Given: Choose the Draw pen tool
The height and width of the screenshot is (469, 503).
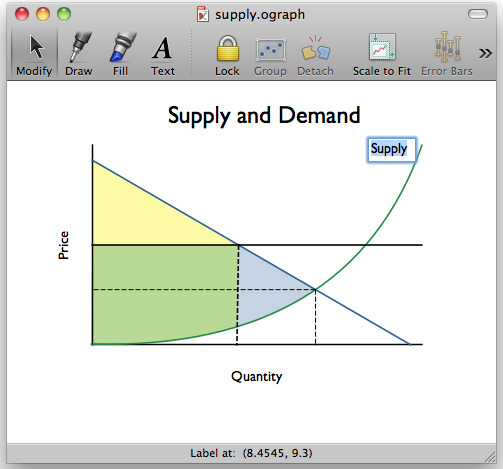Looking at the screenshot, I should tap(80, 47).
